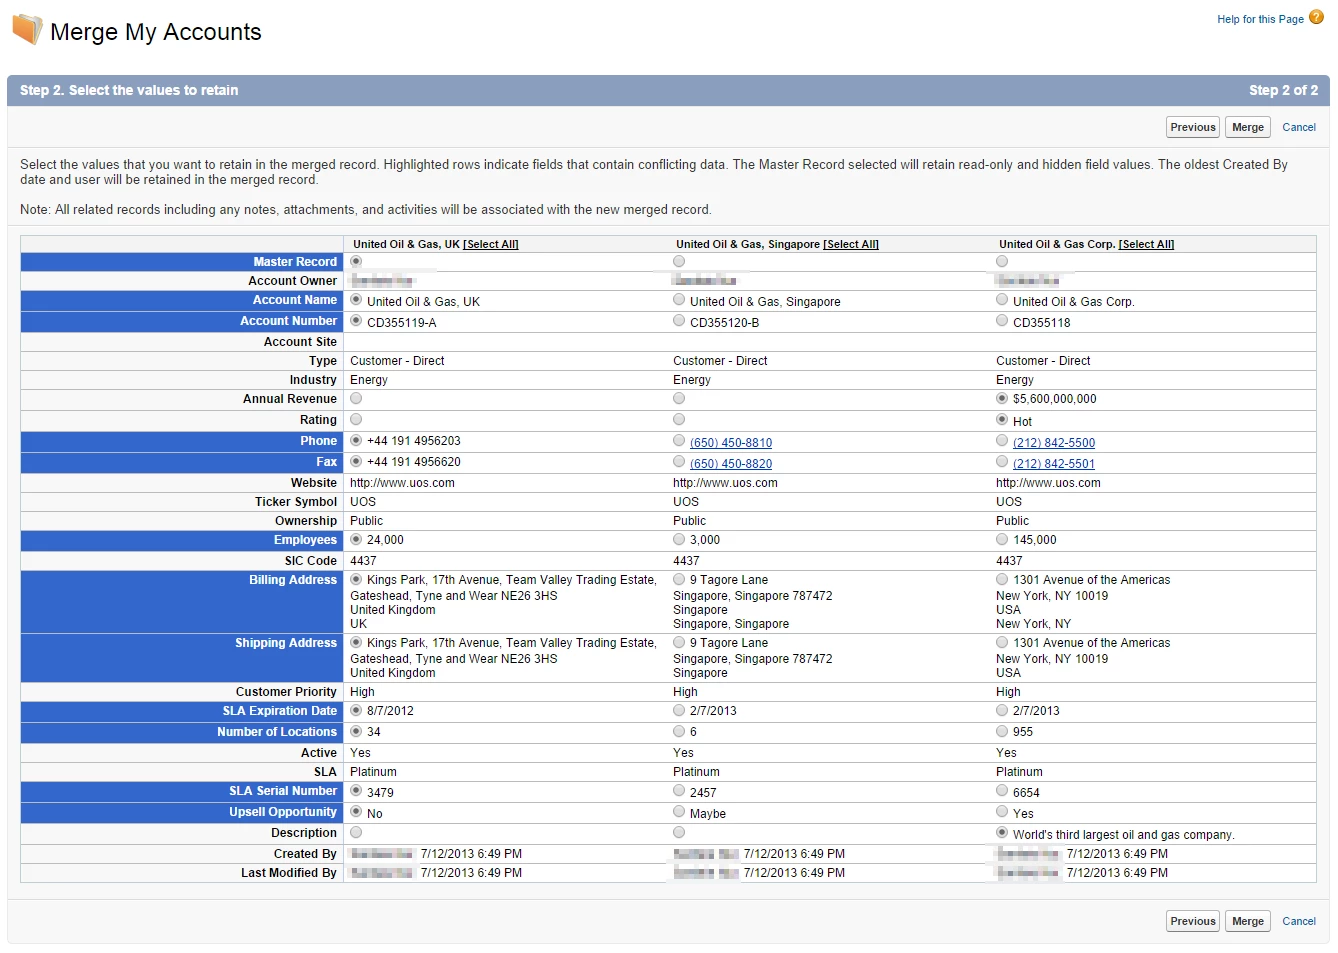Open the (650) 450-8810 phone link
Image resolution: width=1338 pixels, height=953 pixels.
[x=731, y=443]
